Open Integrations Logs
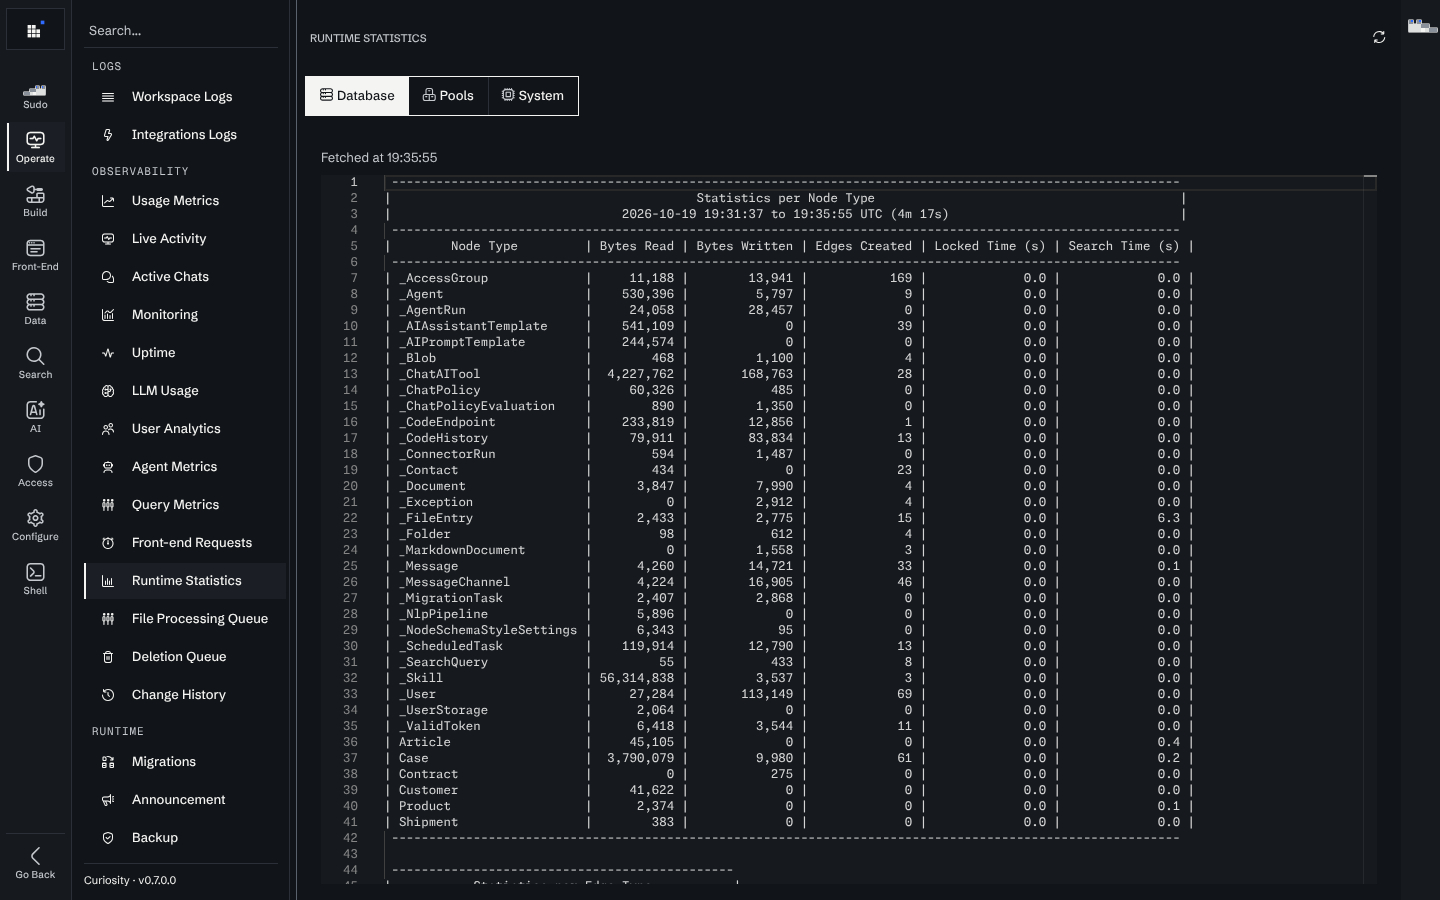The image size is (1440, 900). pyautogui.click(x=185, y=135)
